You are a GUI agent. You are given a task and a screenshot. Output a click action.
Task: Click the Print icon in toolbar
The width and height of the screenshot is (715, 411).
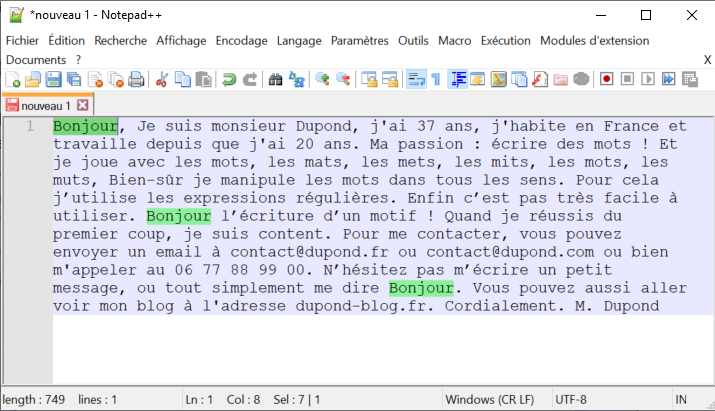click(x=136, y=80)
